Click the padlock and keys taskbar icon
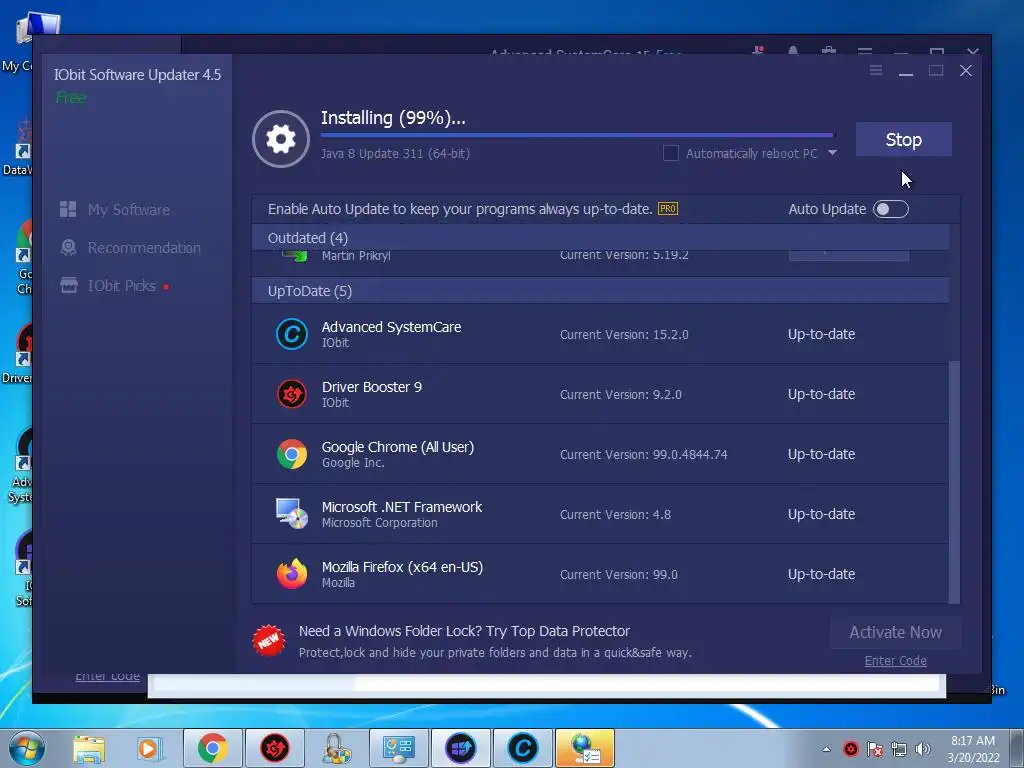 pos(336,748)
